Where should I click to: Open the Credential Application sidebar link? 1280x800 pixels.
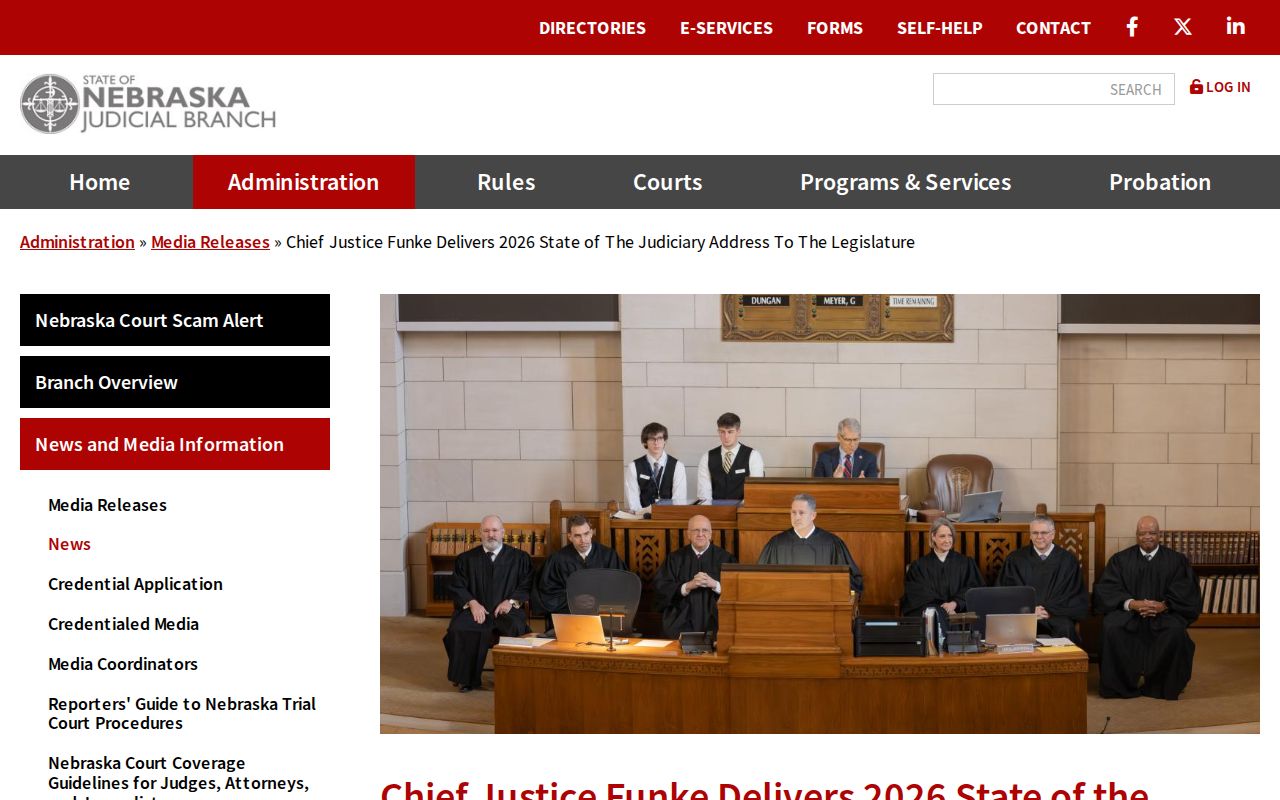click(135, 584)
